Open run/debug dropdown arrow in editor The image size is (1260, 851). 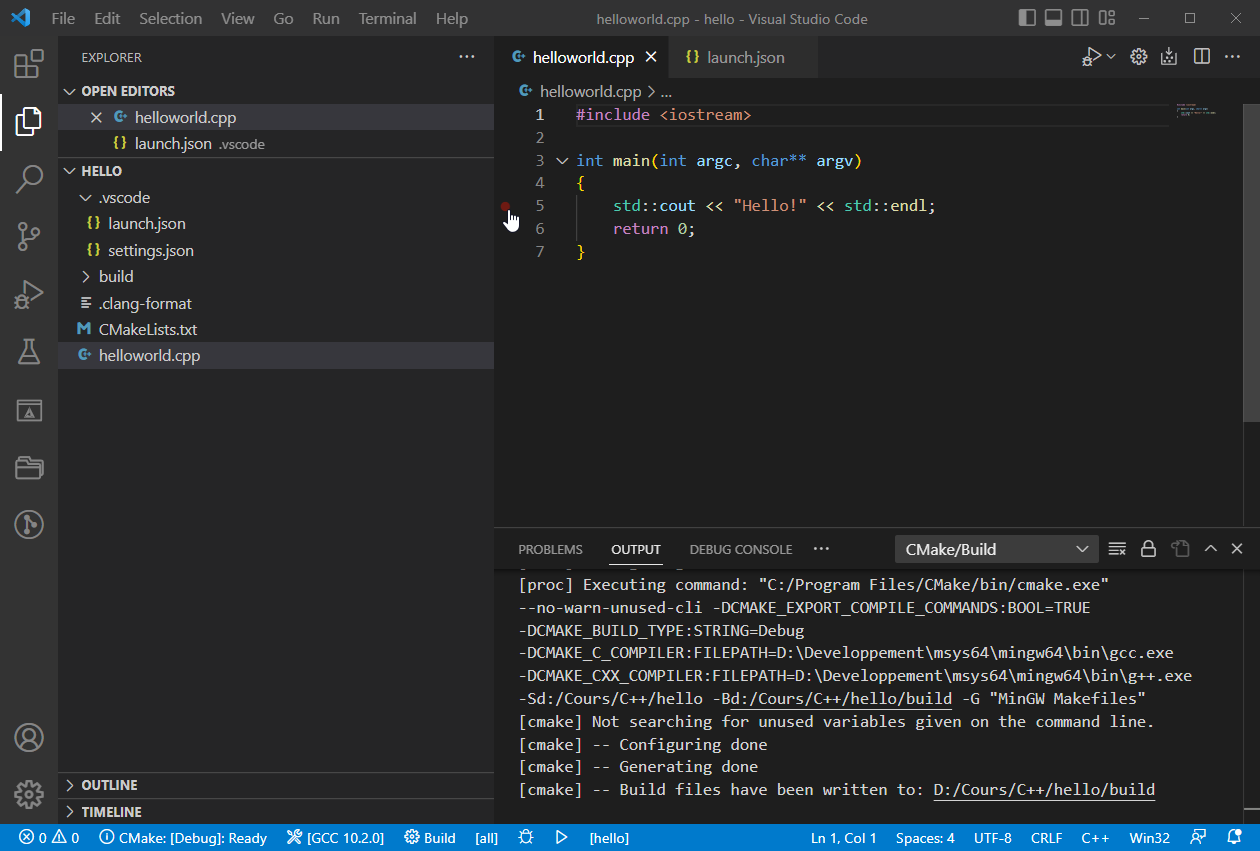tap(1111, 57)
